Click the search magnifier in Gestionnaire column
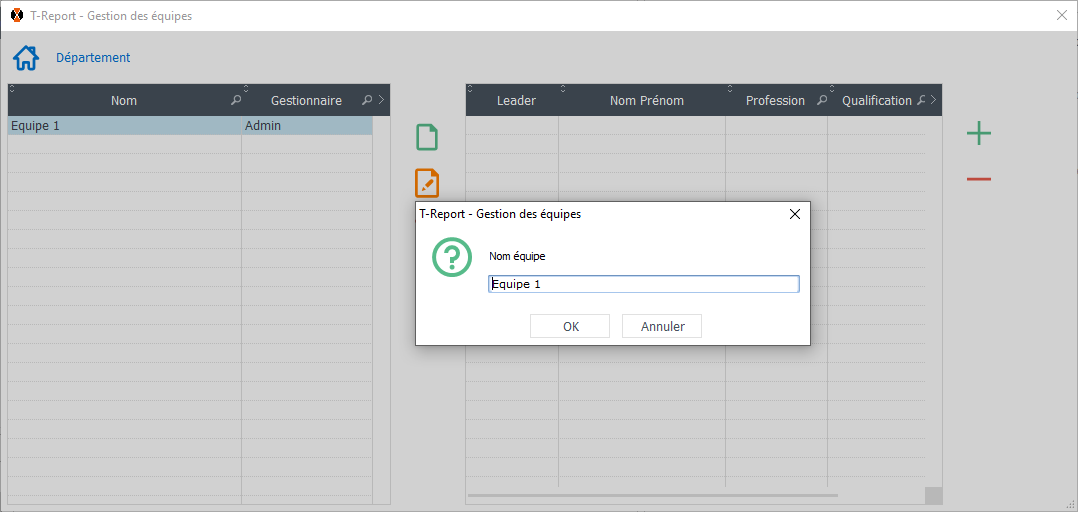The height and width of the screenshot is (512, 1078). coord(367,101)
